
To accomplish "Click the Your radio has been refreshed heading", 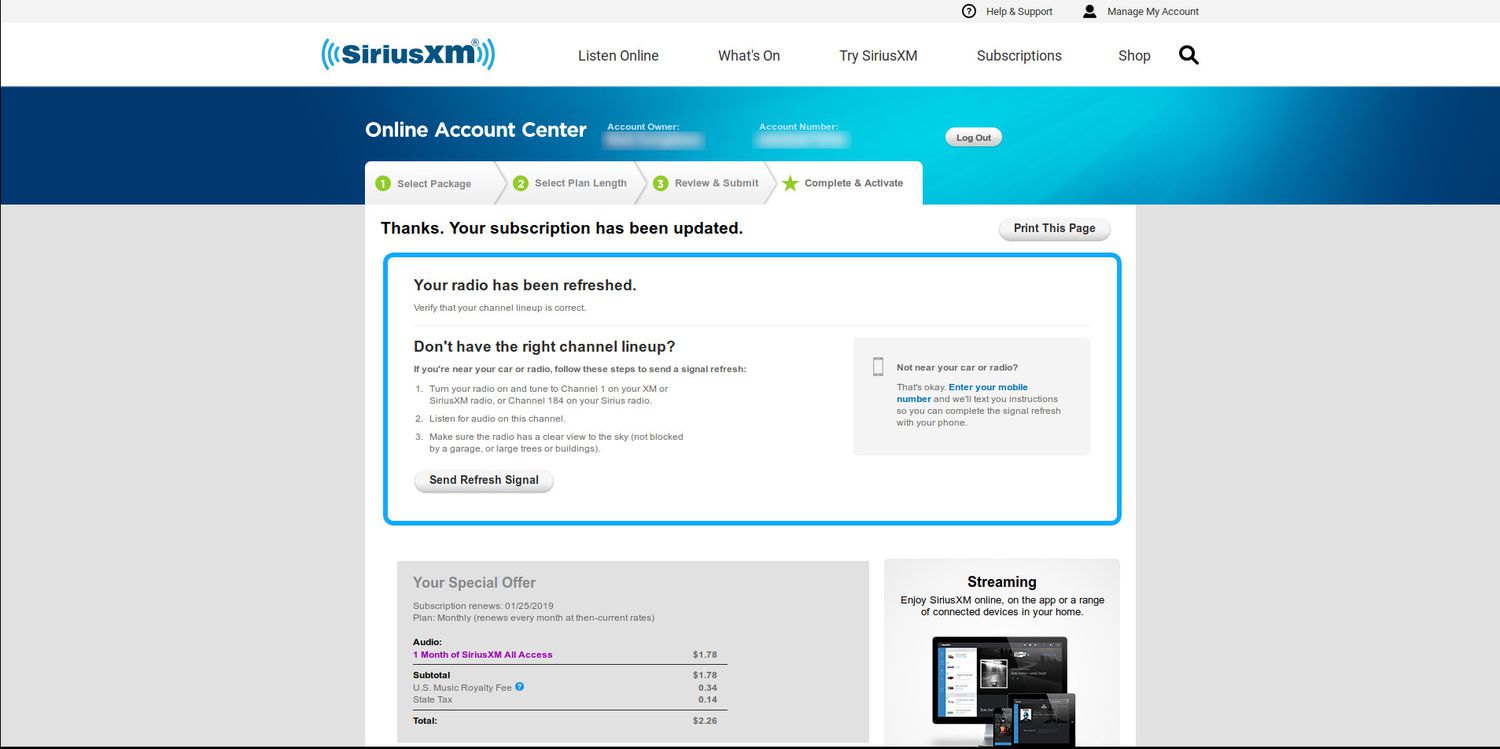I will click(x=525, y=286).
